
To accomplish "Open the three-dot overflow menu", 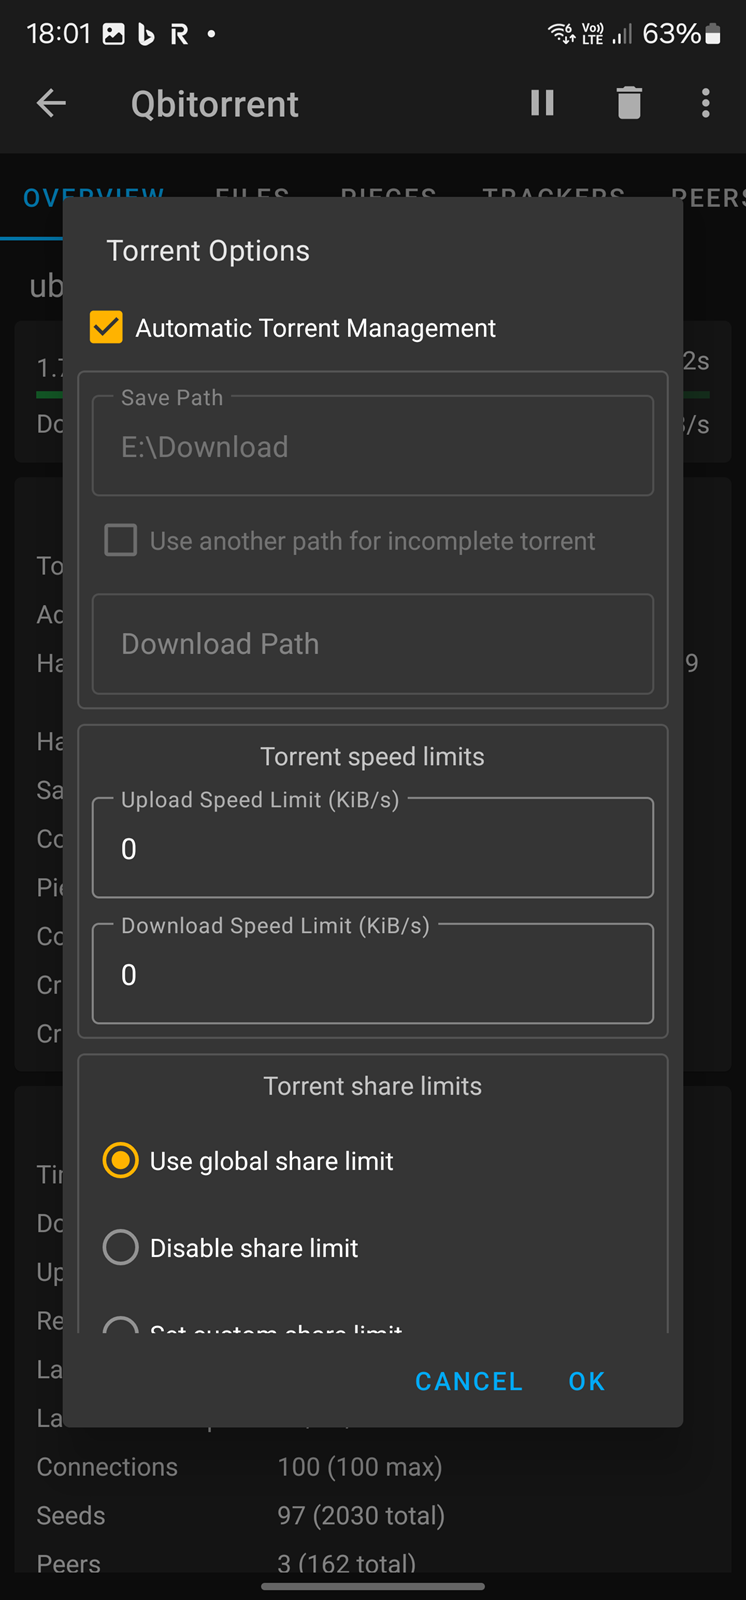I will pos(706,103).
